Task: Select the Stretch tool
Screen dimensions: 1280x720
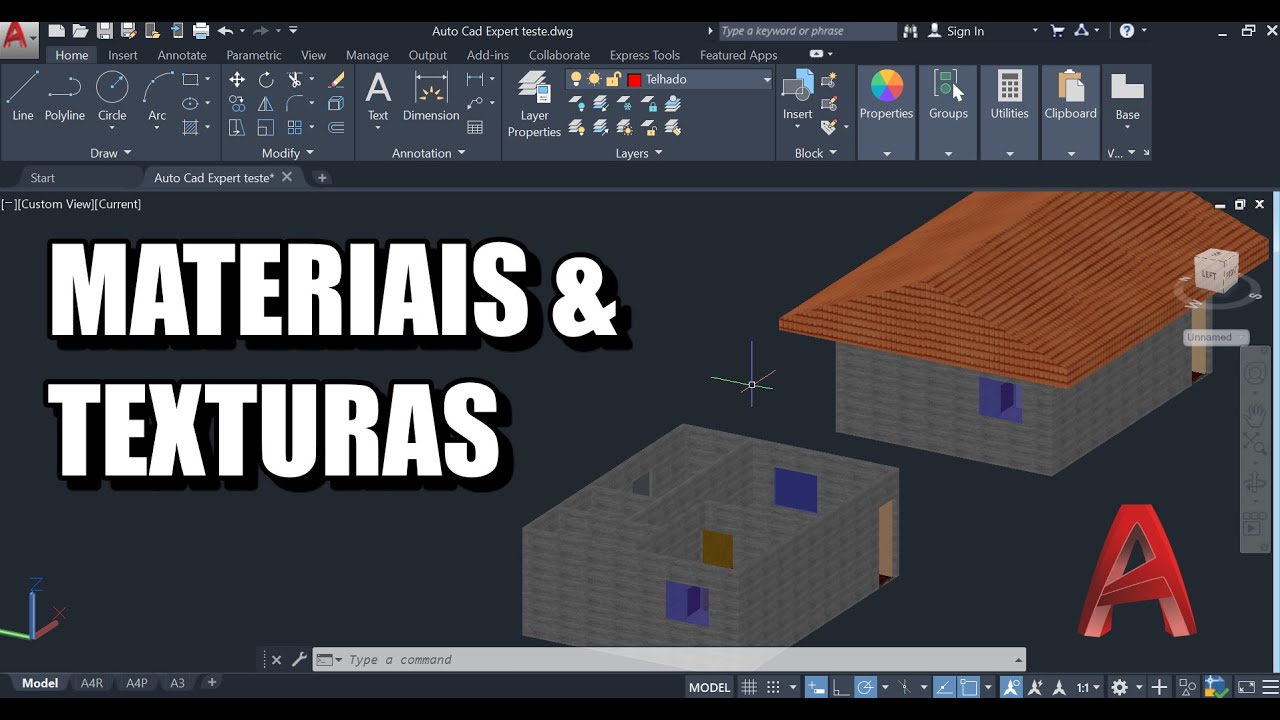Action: pyautogui.click(x=237, y=127)
